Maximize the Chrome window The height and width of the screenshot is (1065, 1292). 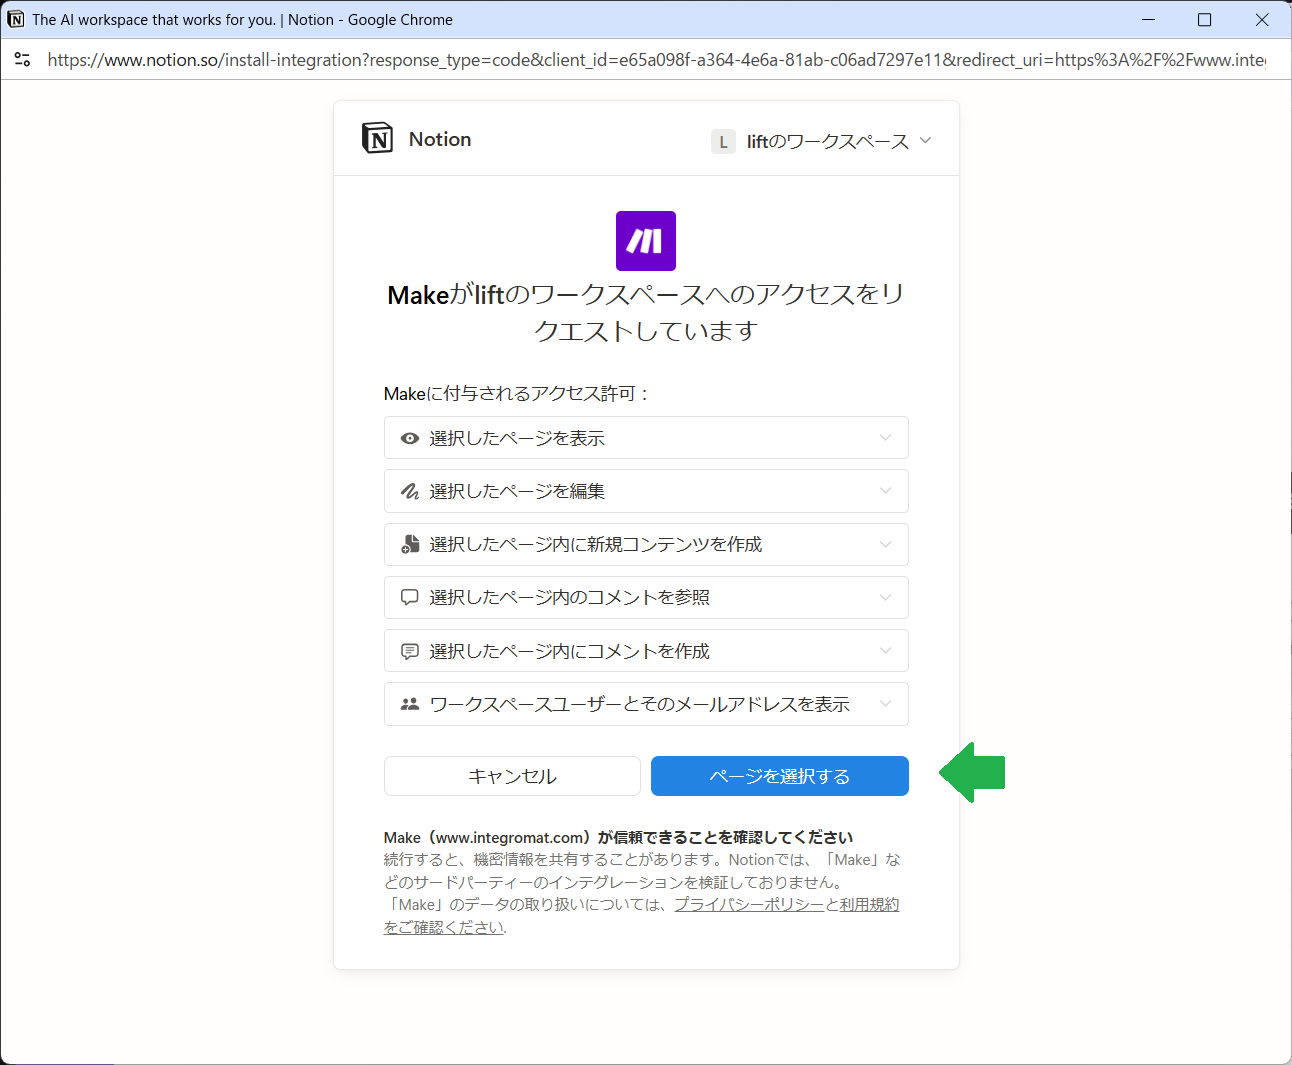[x=1205, y=20]
